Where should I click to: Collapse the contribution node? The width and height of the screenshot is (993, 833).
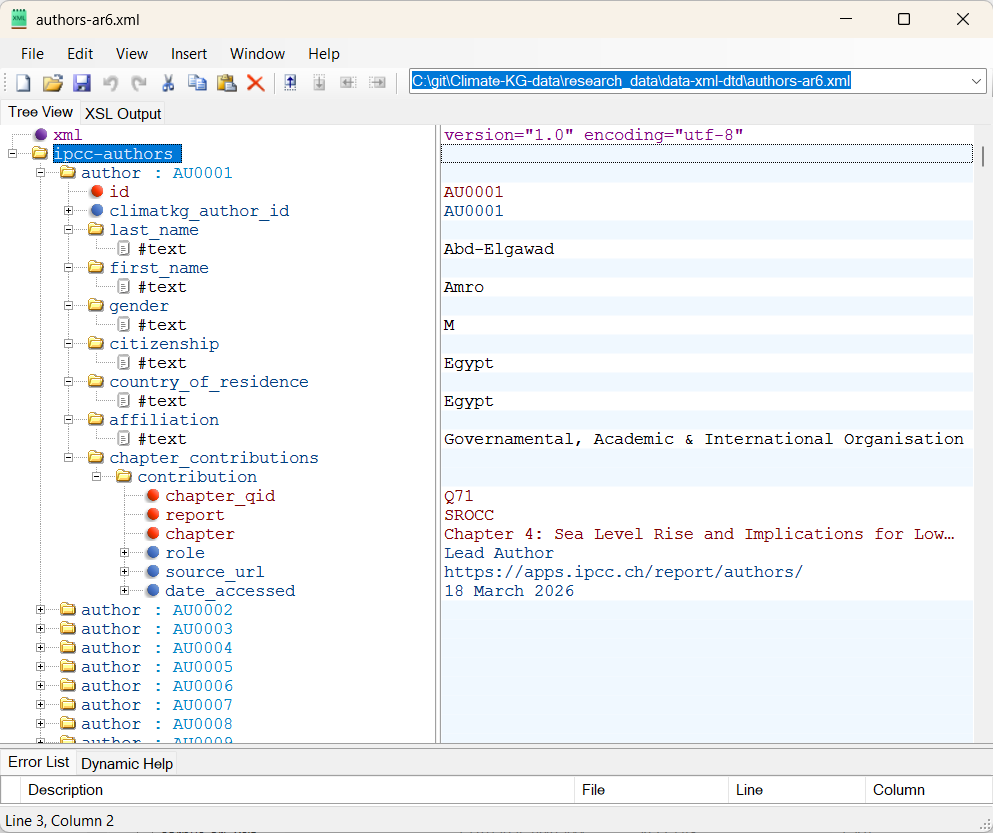(x=96, y=476)
